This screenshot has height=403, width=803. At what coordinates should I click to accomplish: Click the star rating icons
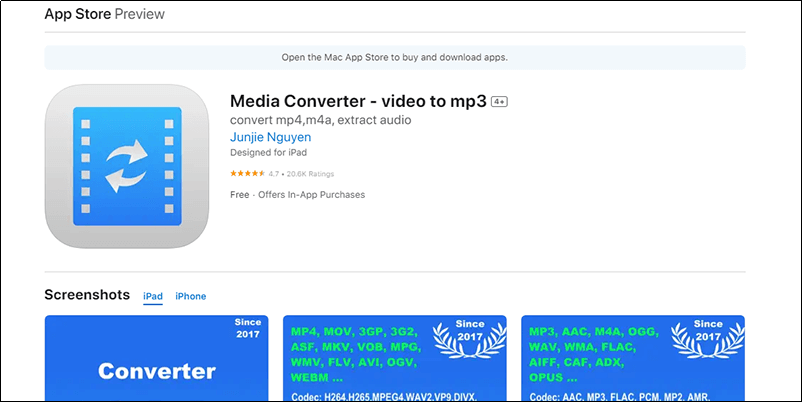tap(247, 174)
